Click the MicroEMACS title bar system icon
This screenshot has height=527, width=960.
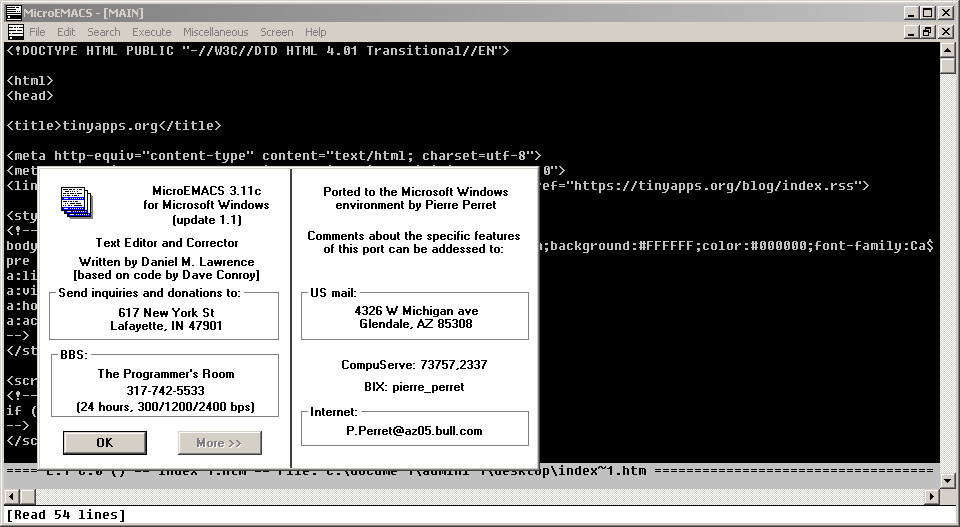[13, 12]
